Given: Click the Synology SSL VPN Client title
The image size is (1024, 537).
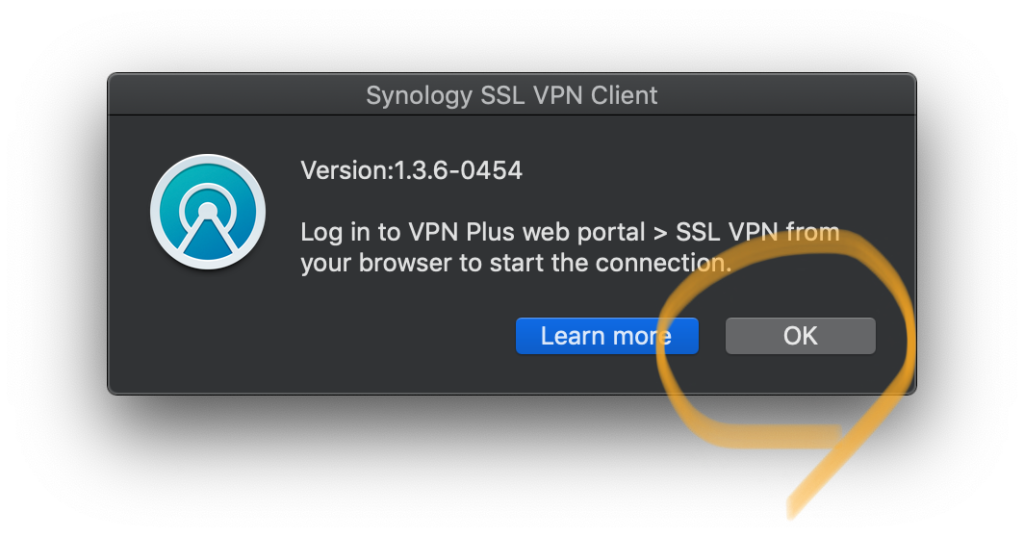Looking at the screenshot, I should pos(511,96).
